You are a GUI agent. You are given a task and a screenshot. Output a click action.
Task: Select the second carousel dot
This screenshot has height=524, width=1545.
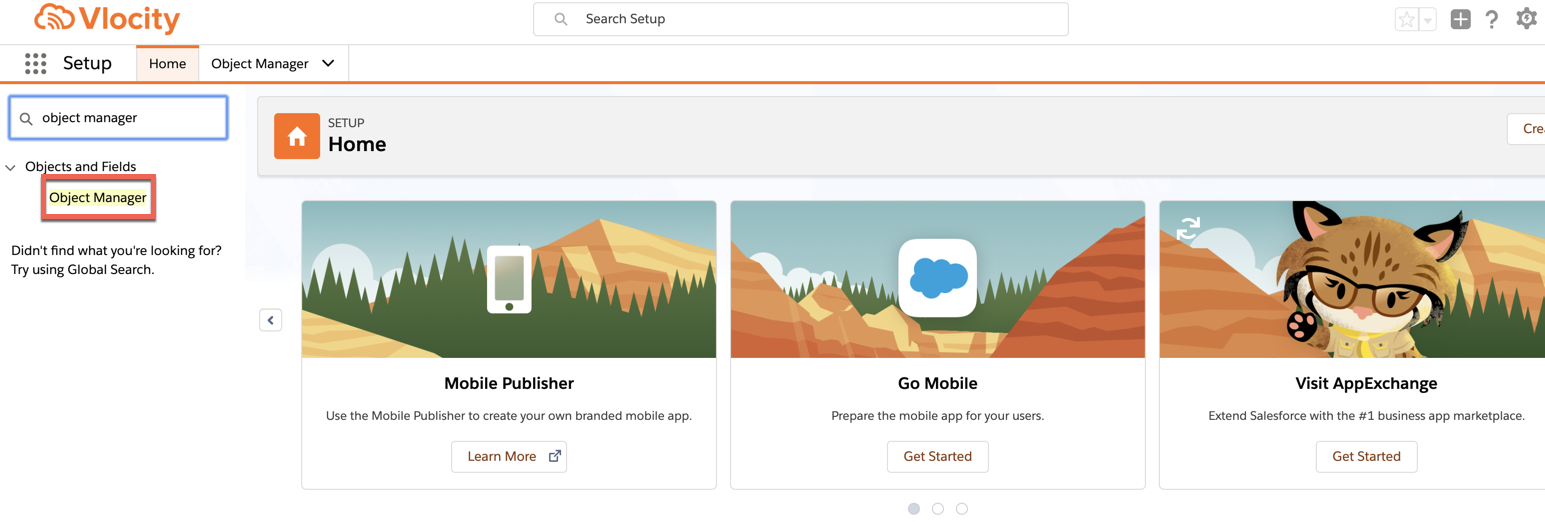(x=938, y=509)
